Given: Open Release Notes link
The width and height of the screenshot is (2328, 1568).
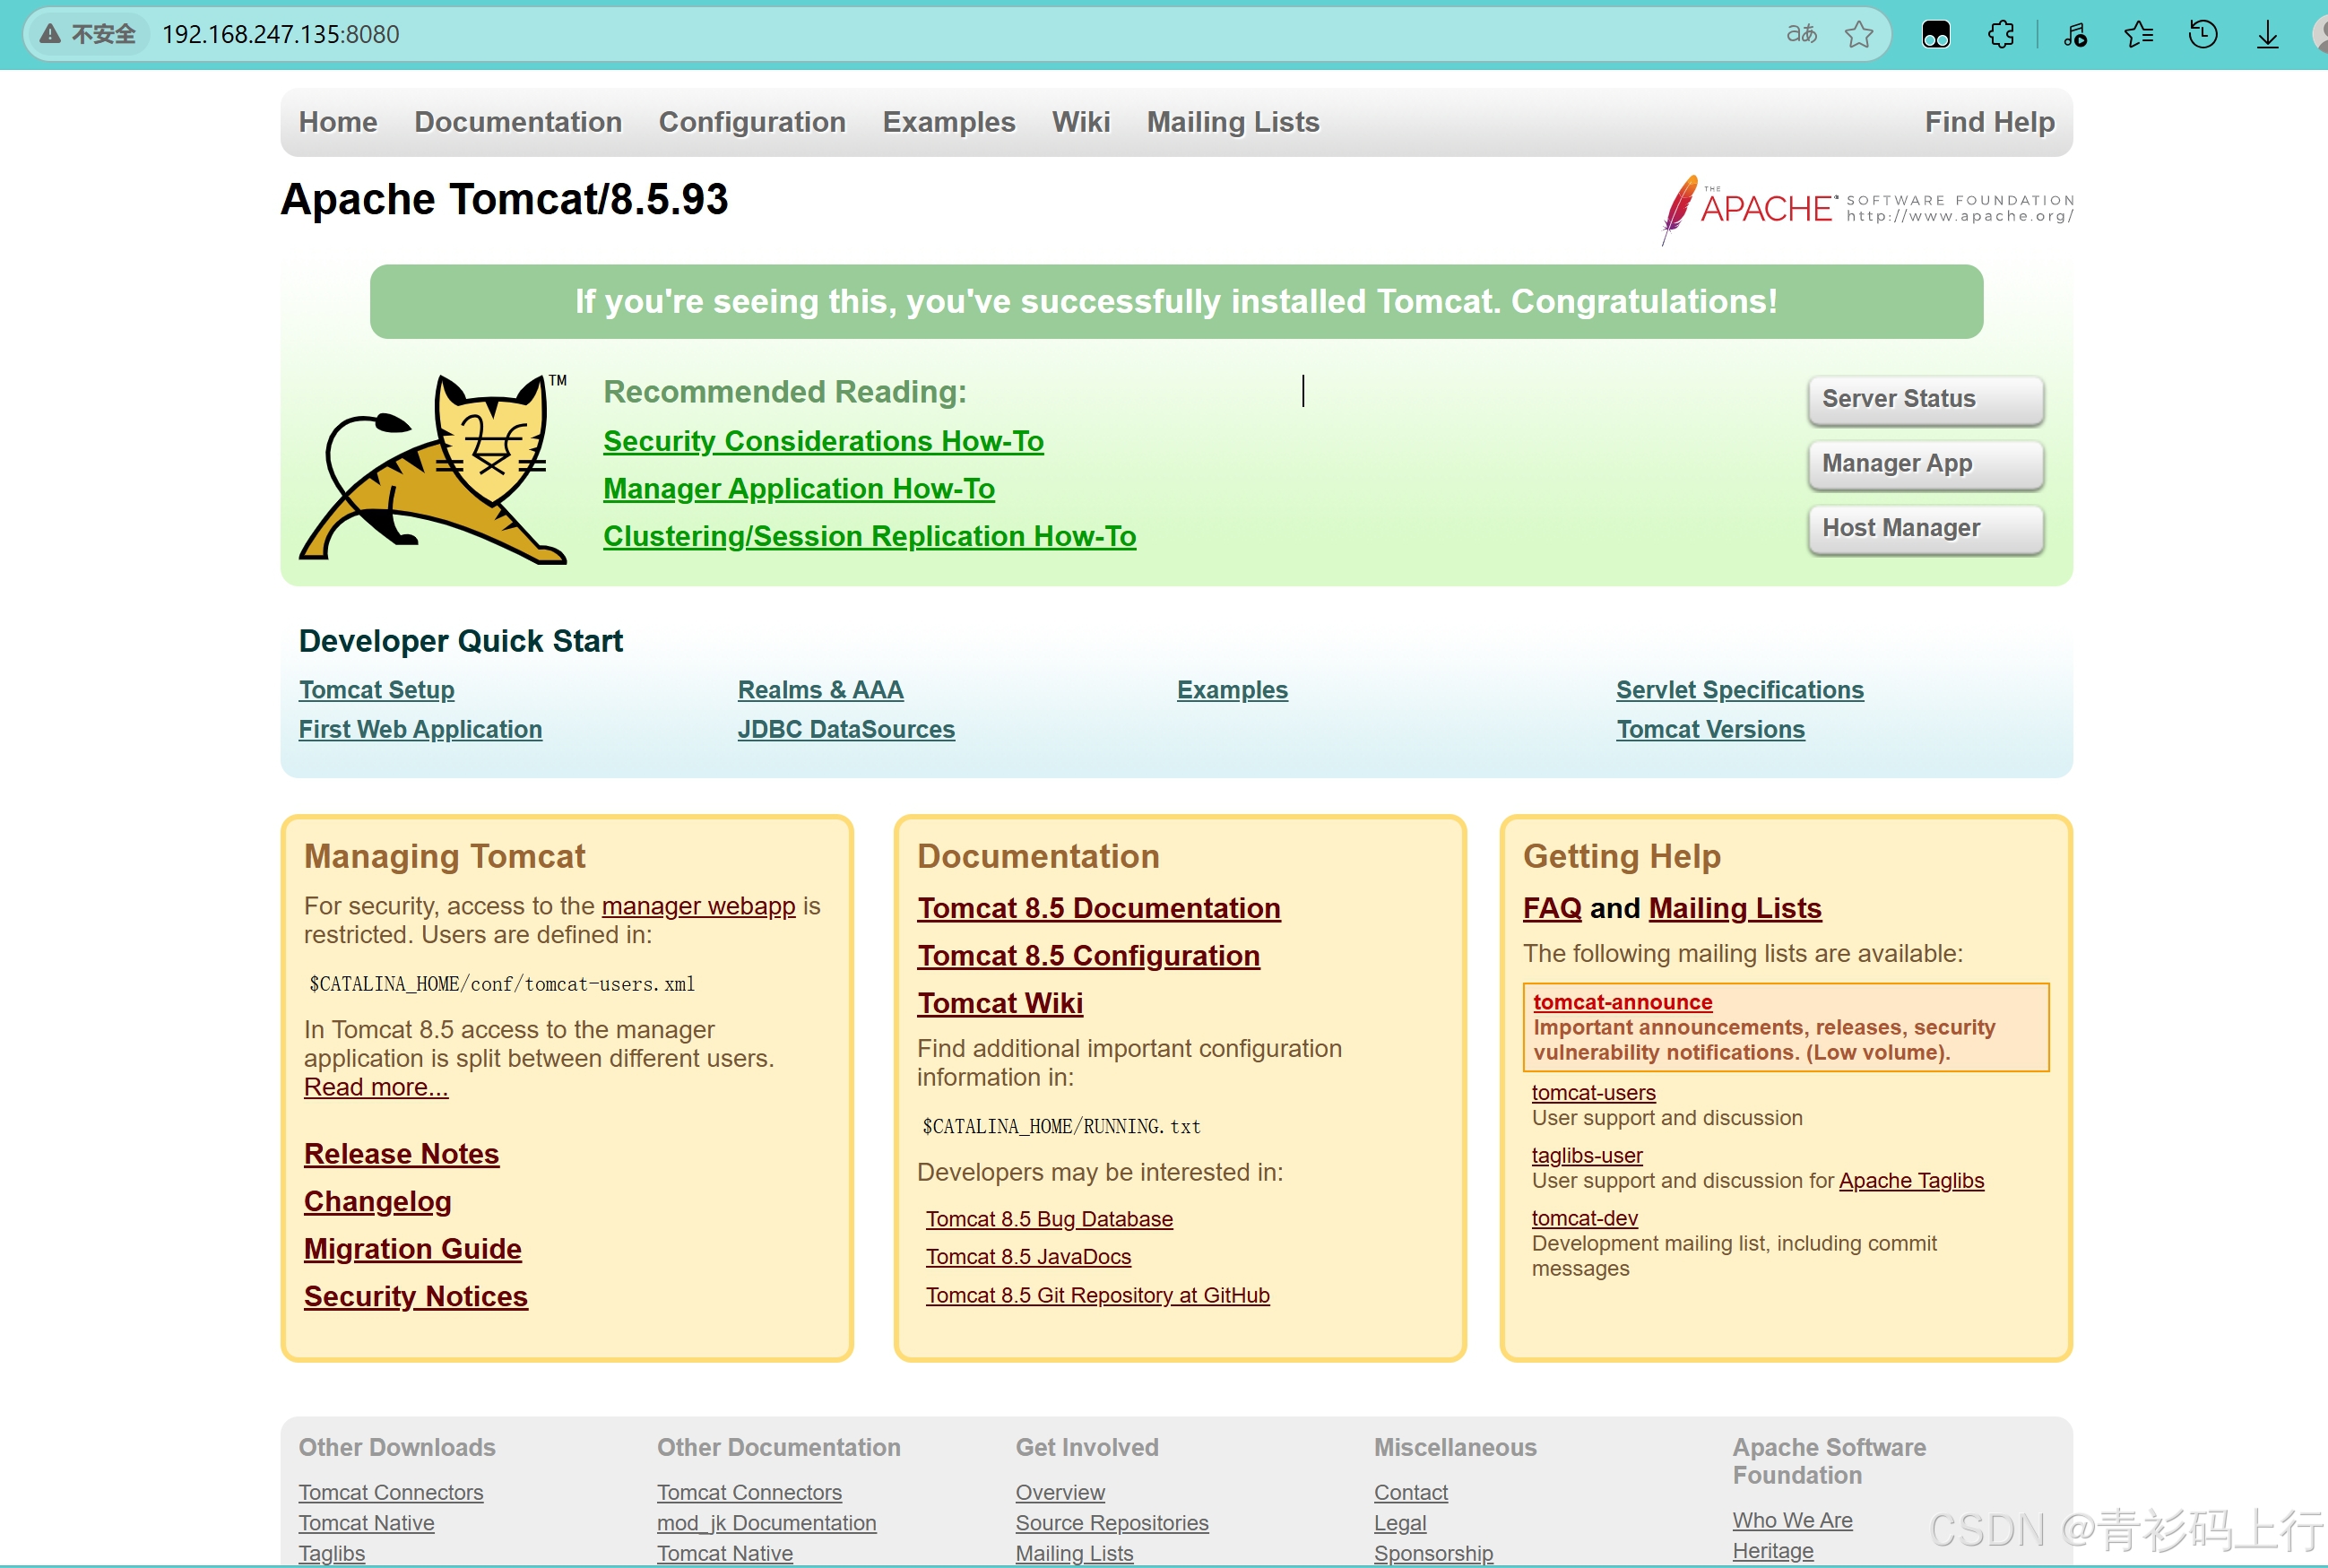Looking at the screenshot, I should [401, 1154].
